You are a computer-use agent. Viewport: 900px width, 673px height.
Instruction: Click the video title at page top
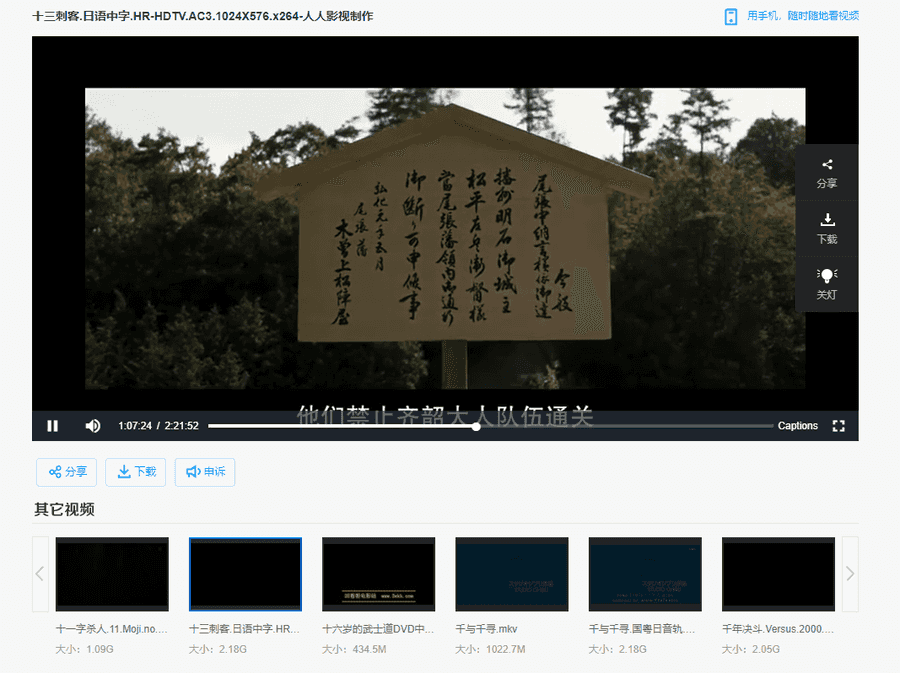203,16
